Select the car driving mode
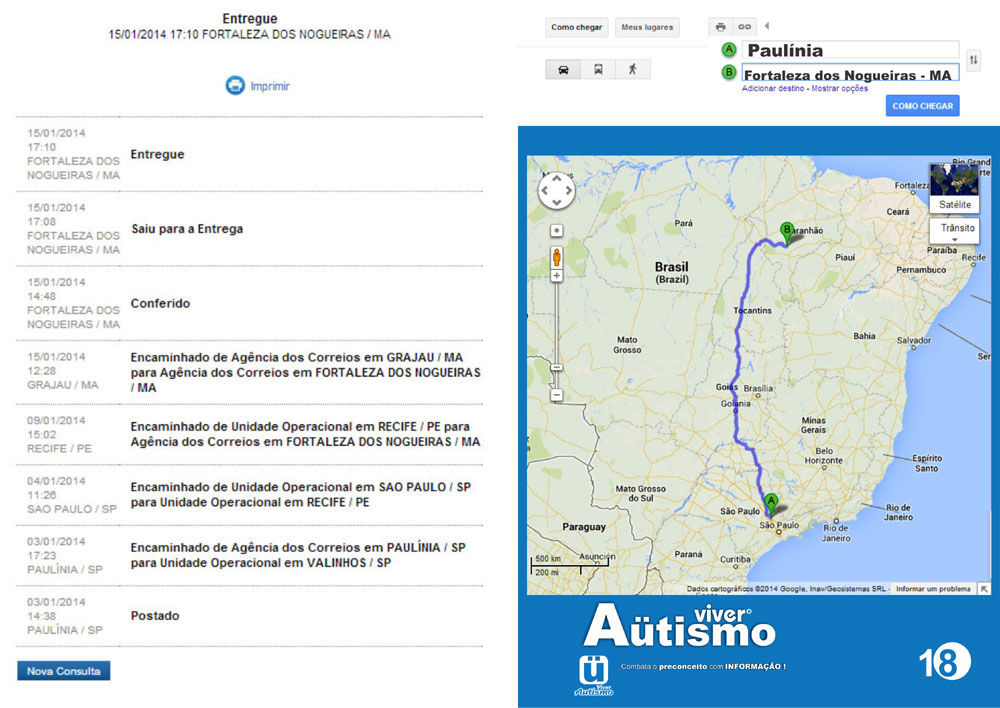Viewport: 1000px width, 708px height. tap(563, 70)
